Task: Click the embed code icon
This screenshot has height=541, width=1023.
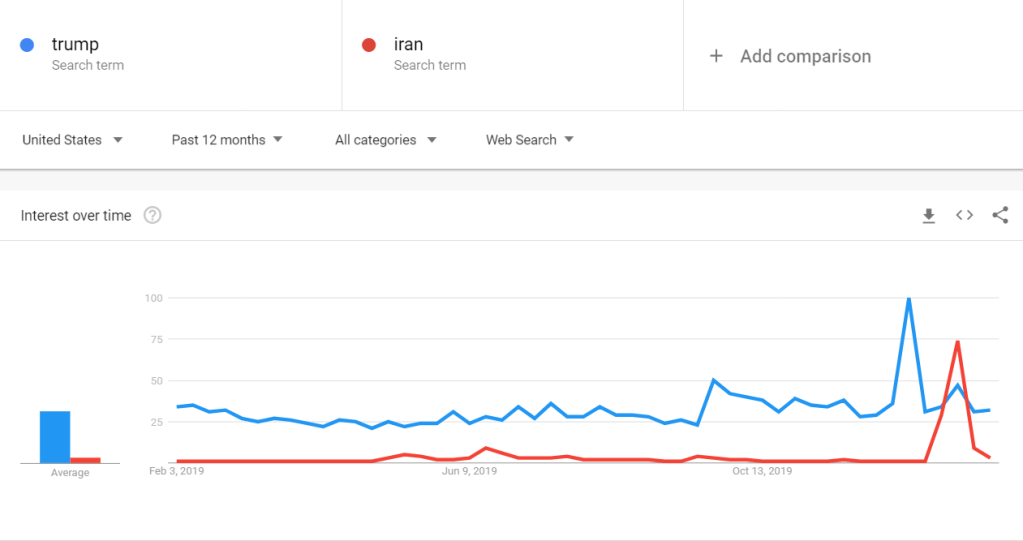Action: [964, 215]
